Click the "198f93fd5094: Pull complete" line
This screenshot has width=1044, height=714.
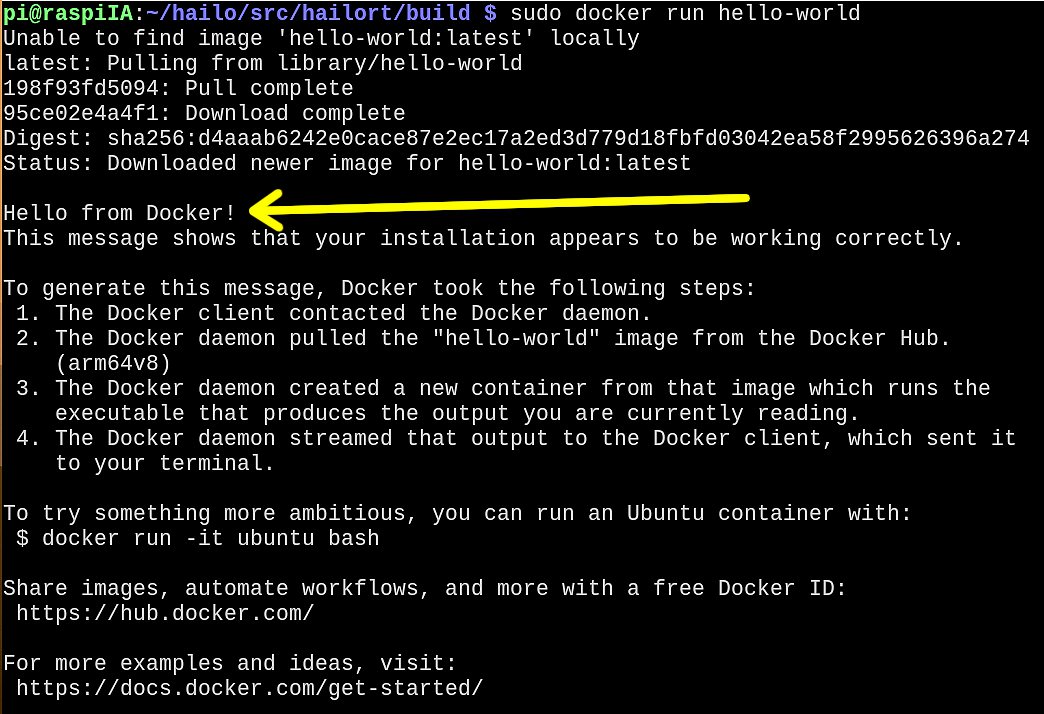178,88
